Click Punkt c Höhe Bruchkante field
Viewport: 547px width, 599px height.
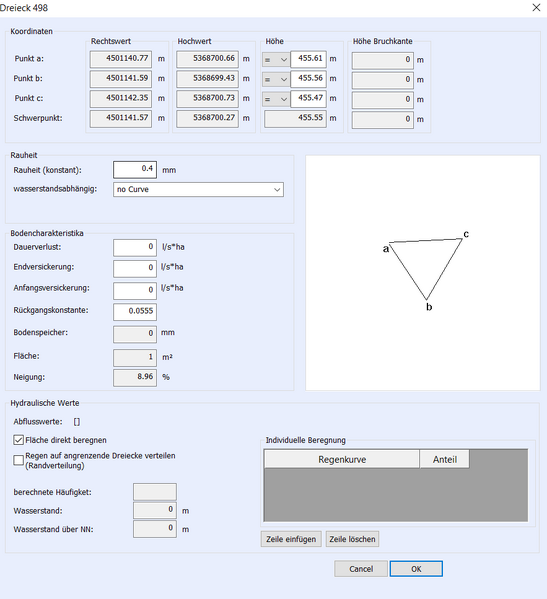click(383, 100)
